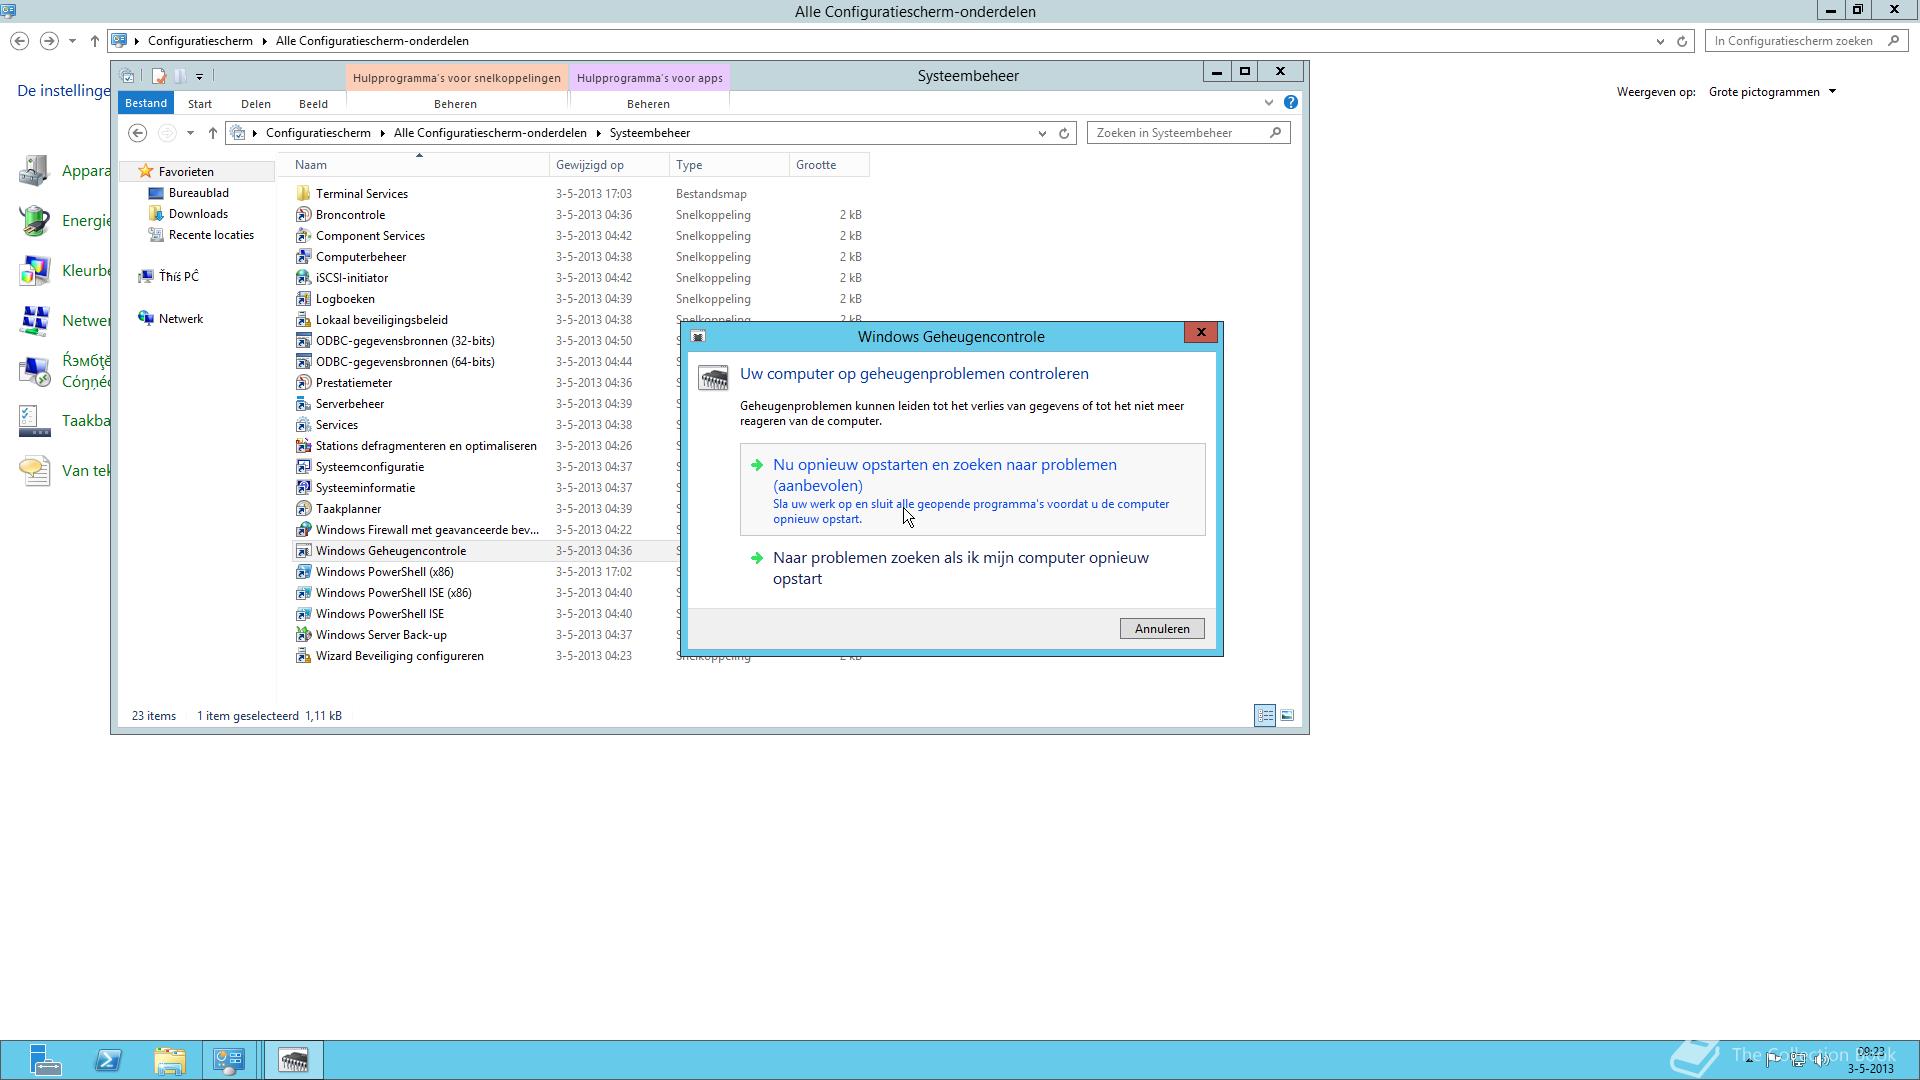Click the Prestatiemeter icon

(x=303, y=383)
